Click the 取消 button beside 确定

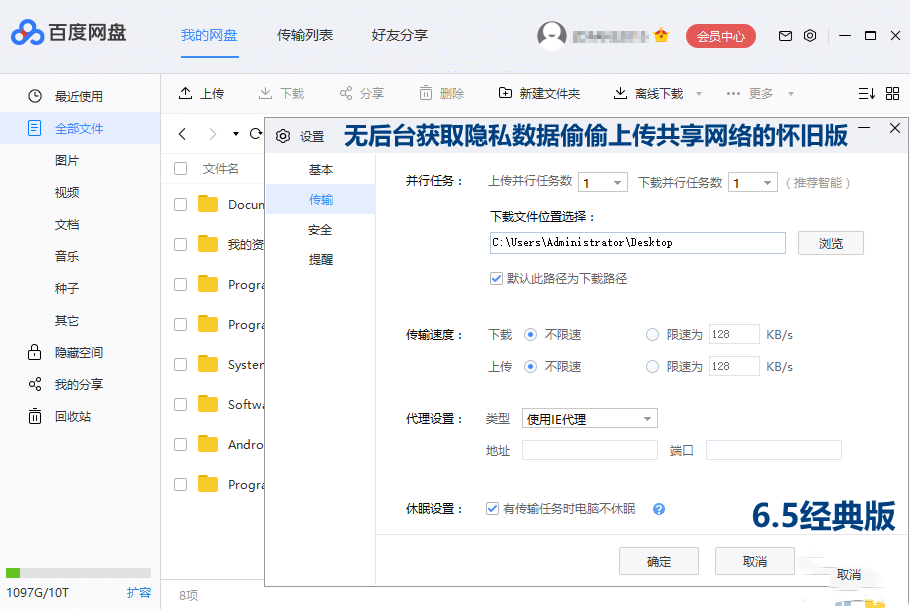click(754, 561)
